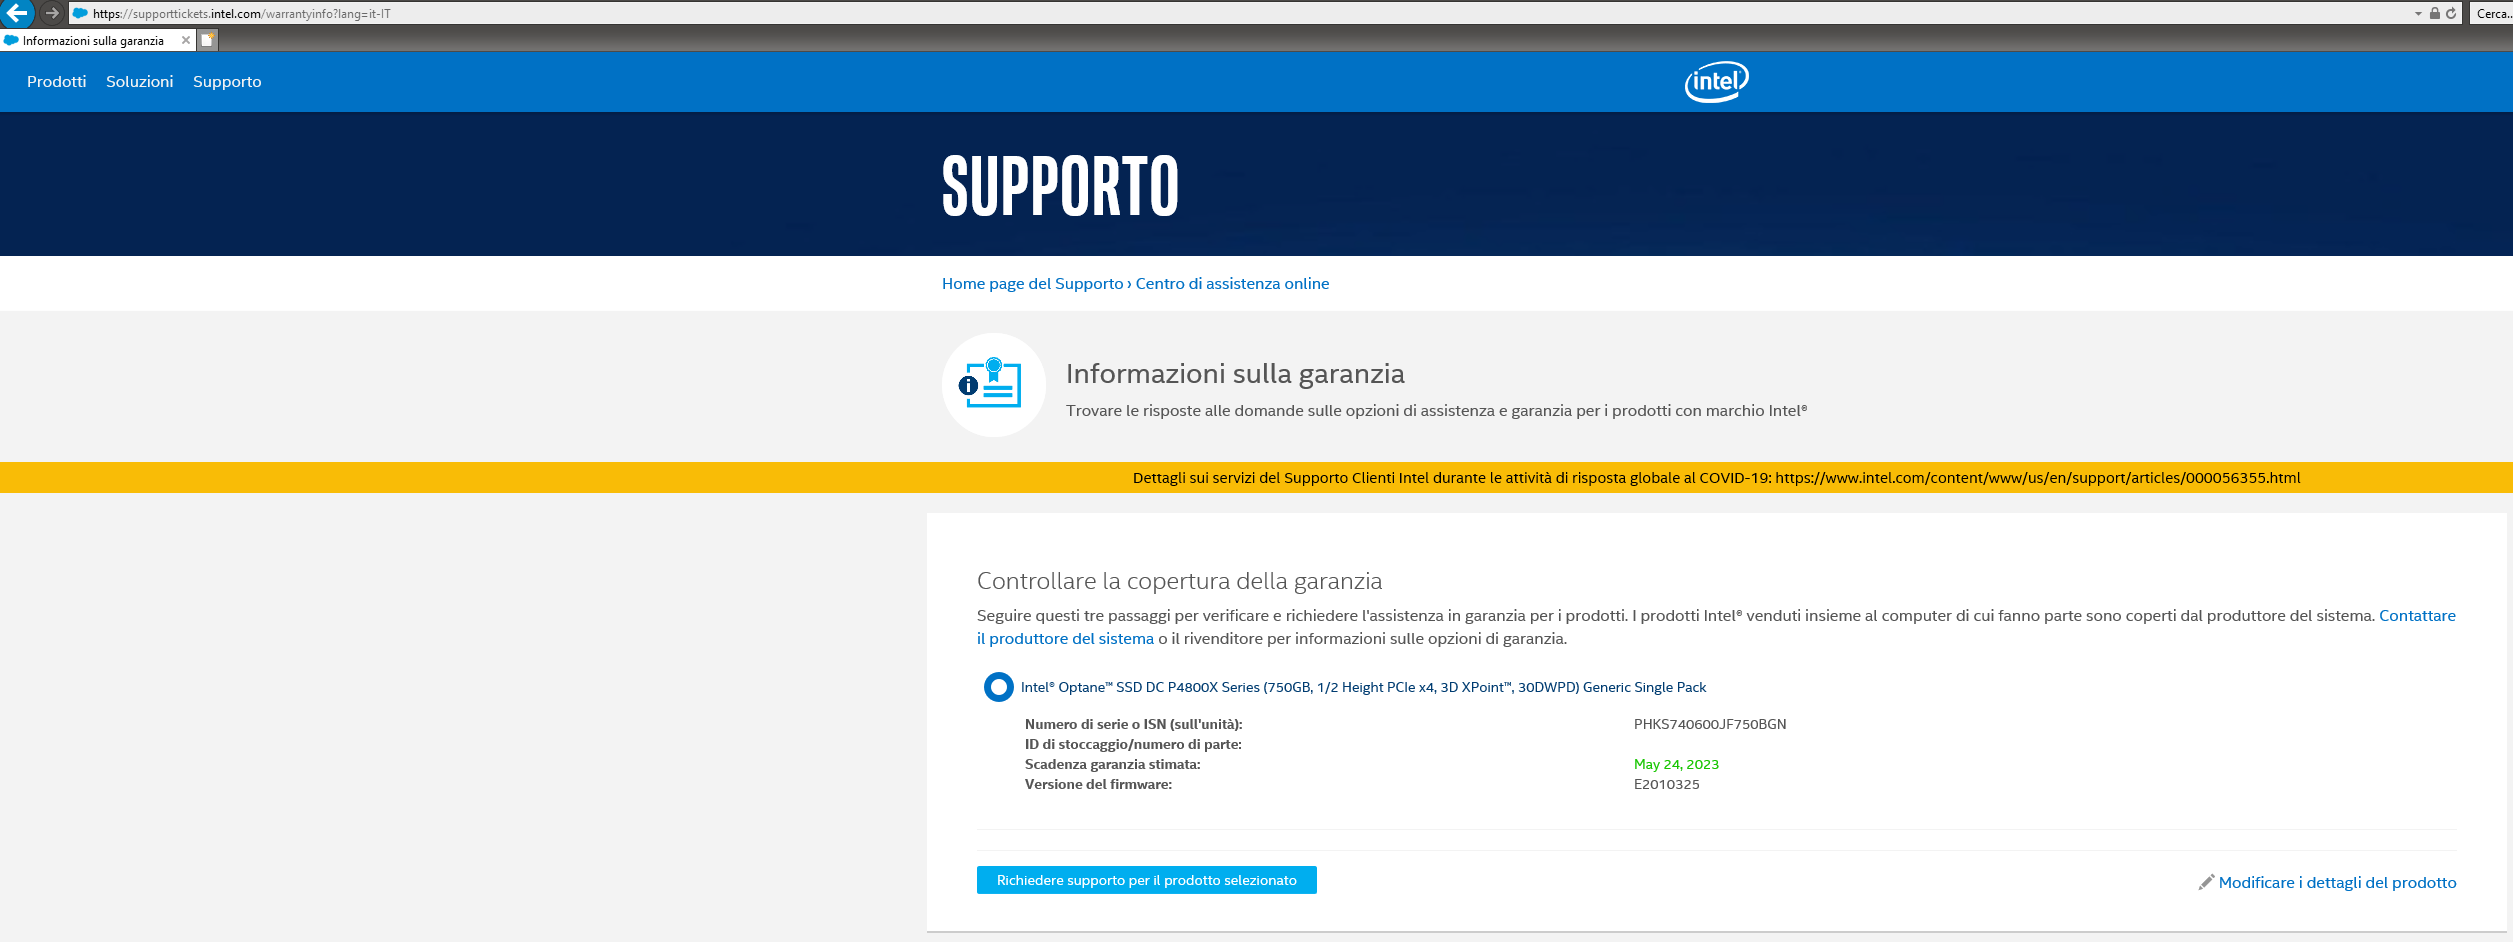Click the address bar refresh icon
The image size is (2513, 942).
(2451, 13)
